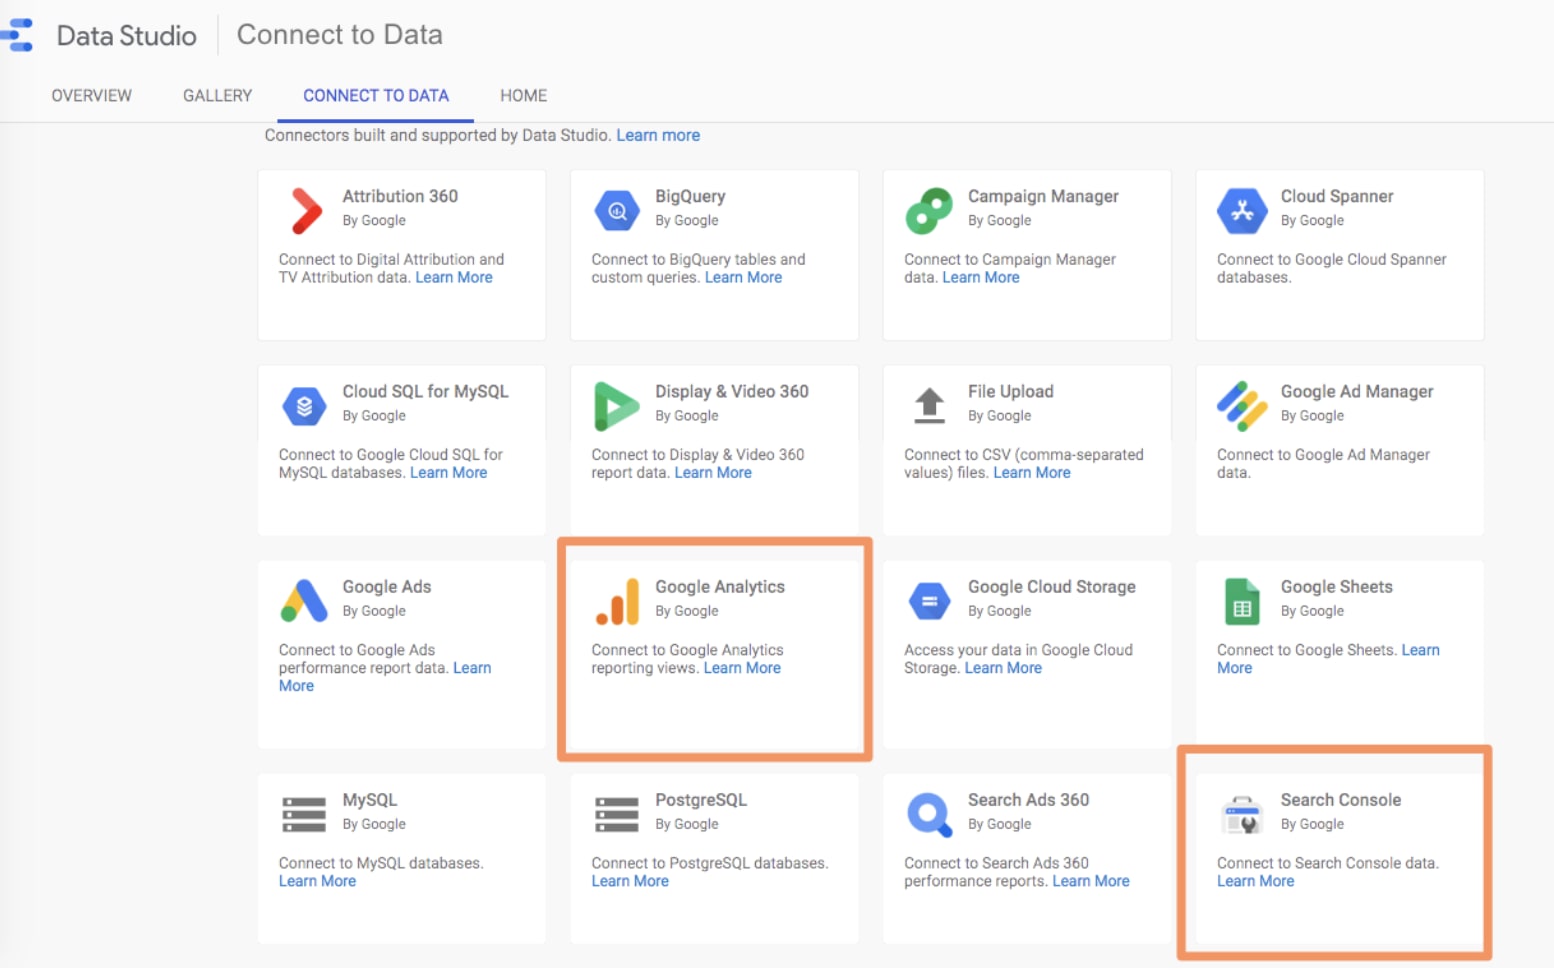Click the Data Studio logo icon
The width and height of the screenshot is (1554, 970).
pyautogui.click(x=17, y=35)
